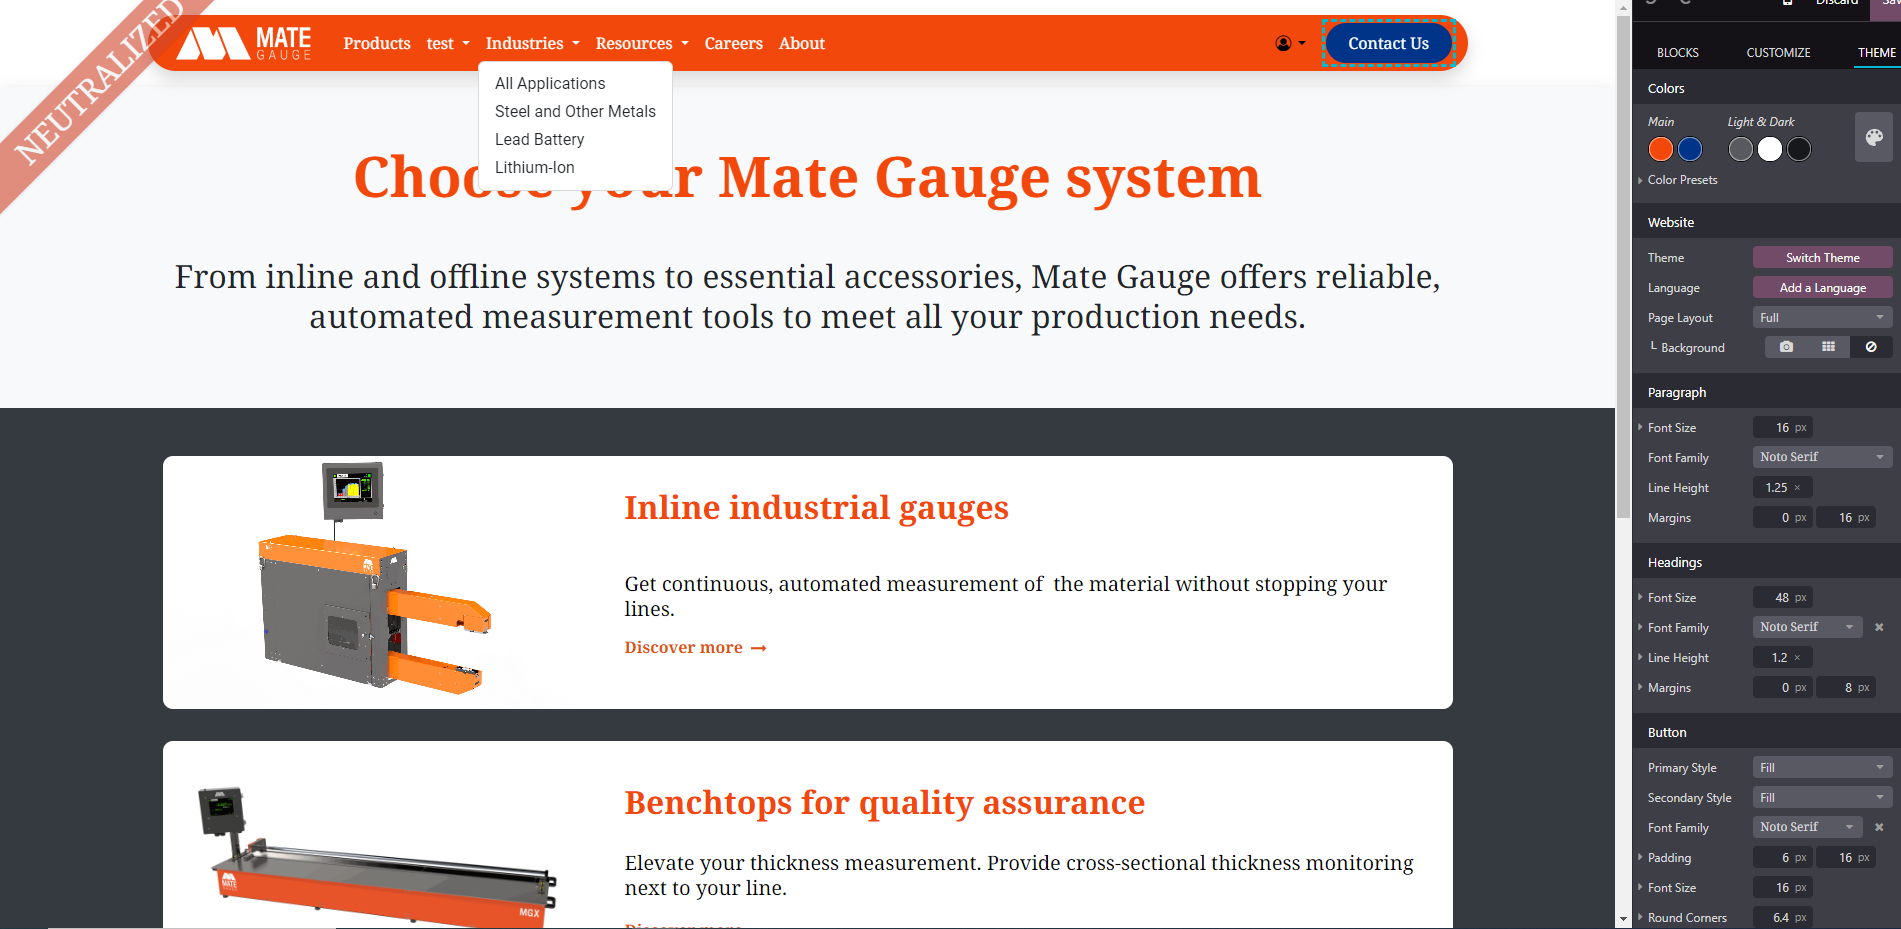Switch to the CUSTOMIZE tab
The height and width of the screenshot is (929, 1901).
pyautogui.click(x=1778, y=52)
